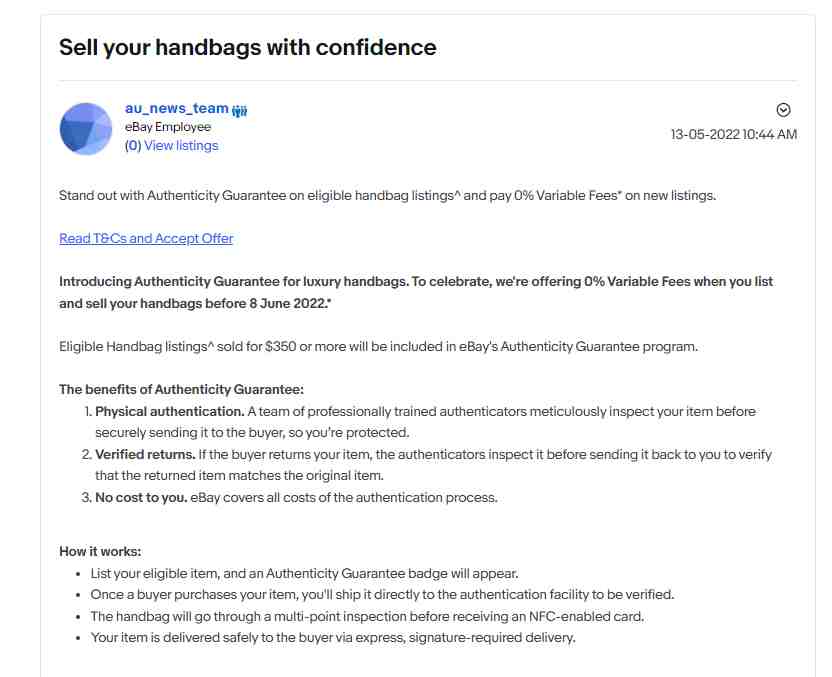Click the Eligible Handbag listings $350 sentence
The height and width of the screenshot is (677, 832).
coord(378,346)
